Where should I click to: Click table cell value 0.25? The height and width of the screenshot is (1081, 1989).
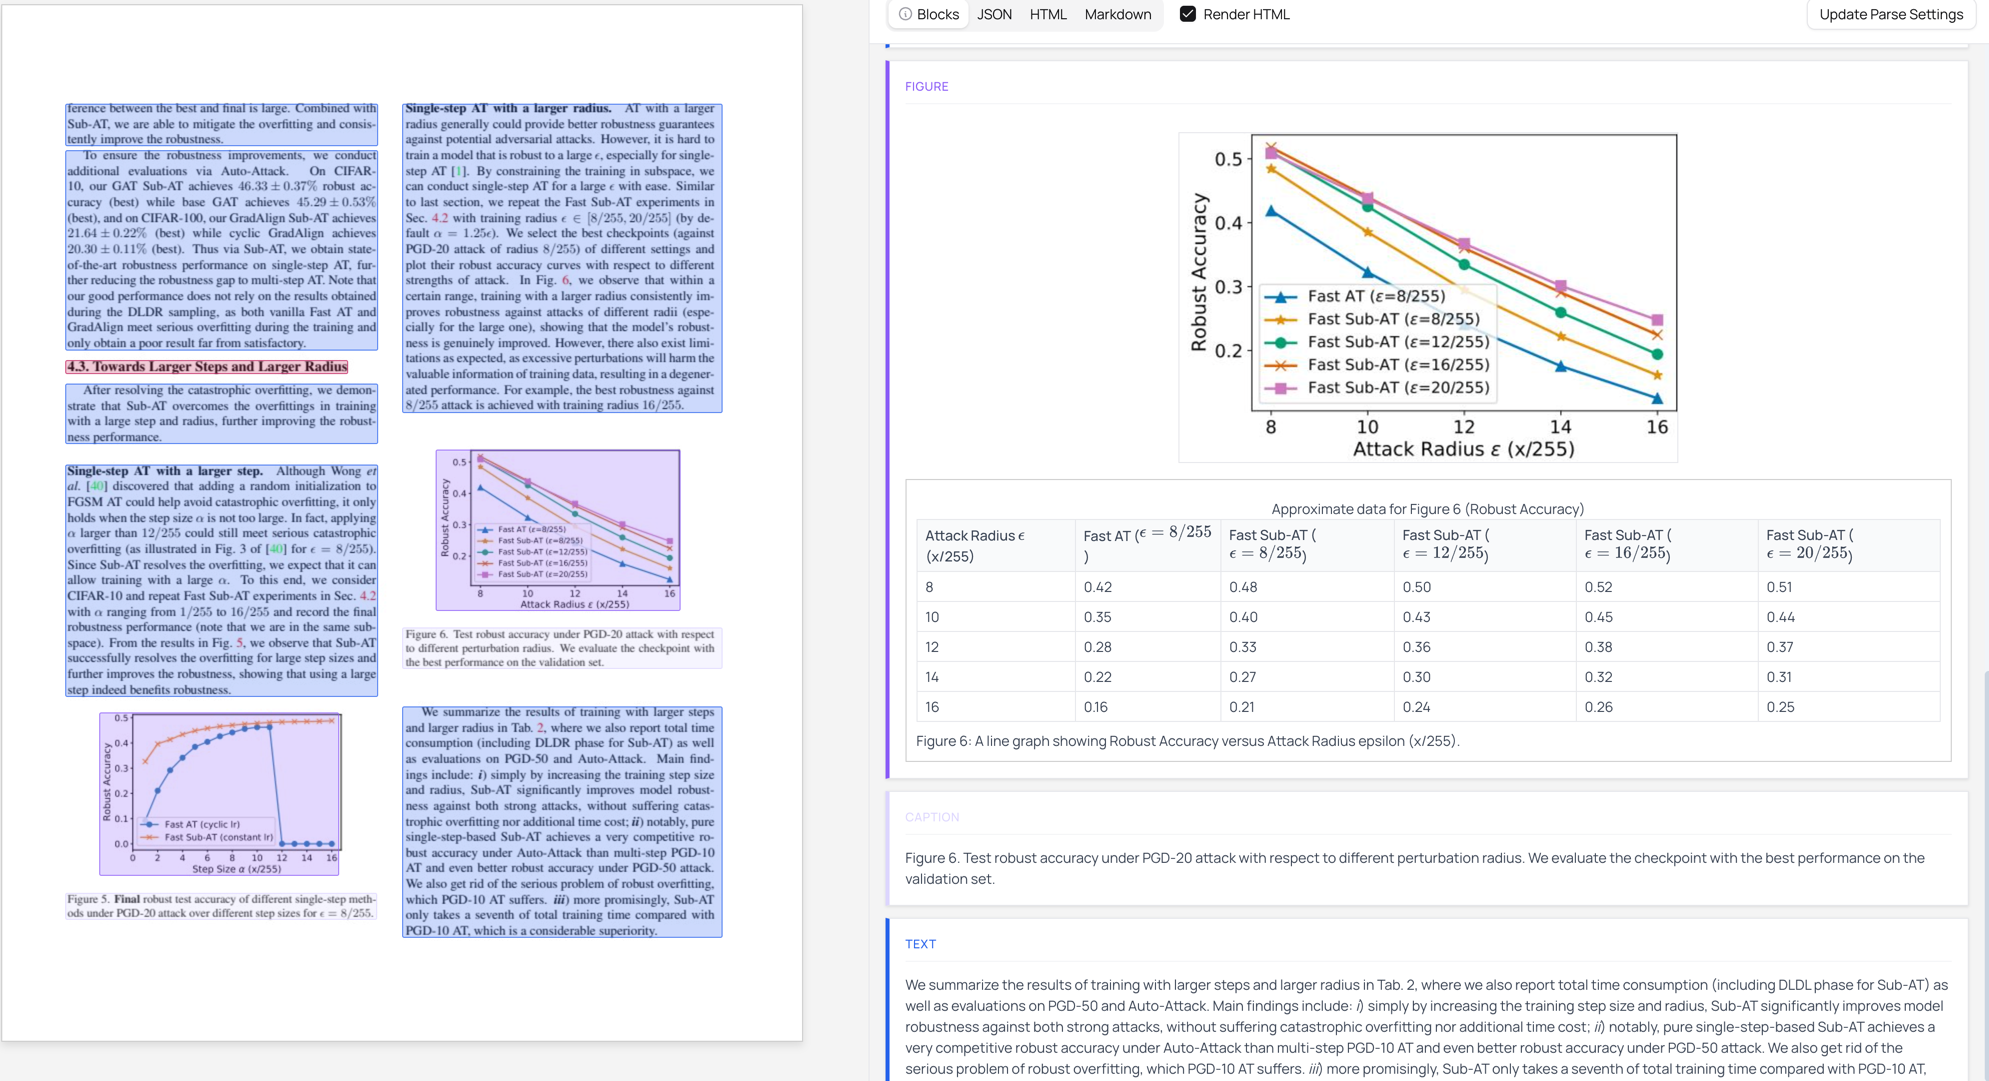tap(1780, 707)
